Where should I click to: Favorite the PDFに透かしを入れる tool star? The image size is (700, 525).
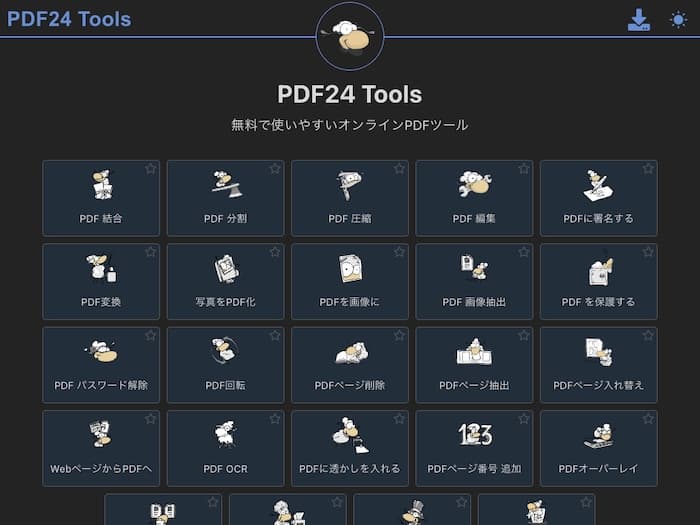399,419
